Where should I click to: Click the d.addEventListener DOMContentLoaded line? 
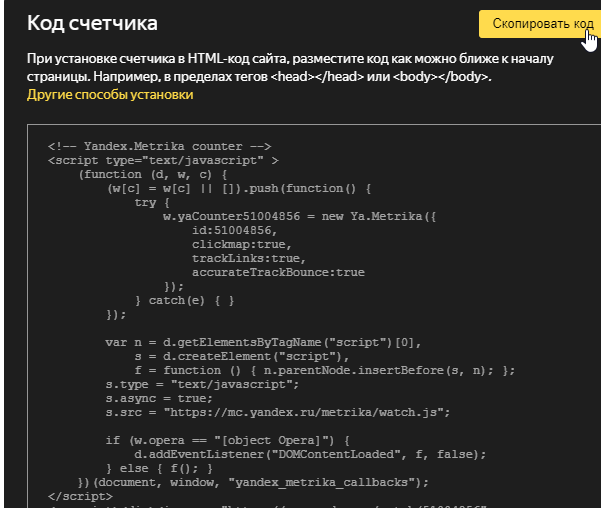pyautogui.click(x=310, y=455)
